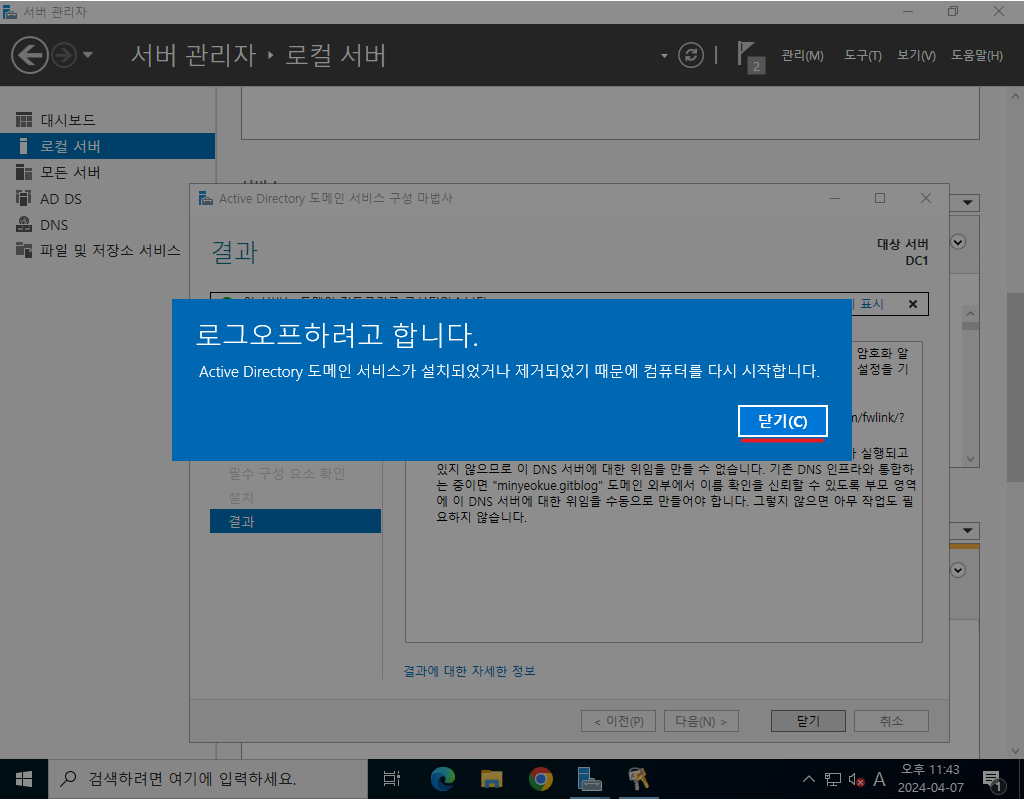Open the 결과에 대한 자세한 정보 link

coord(469,671)
